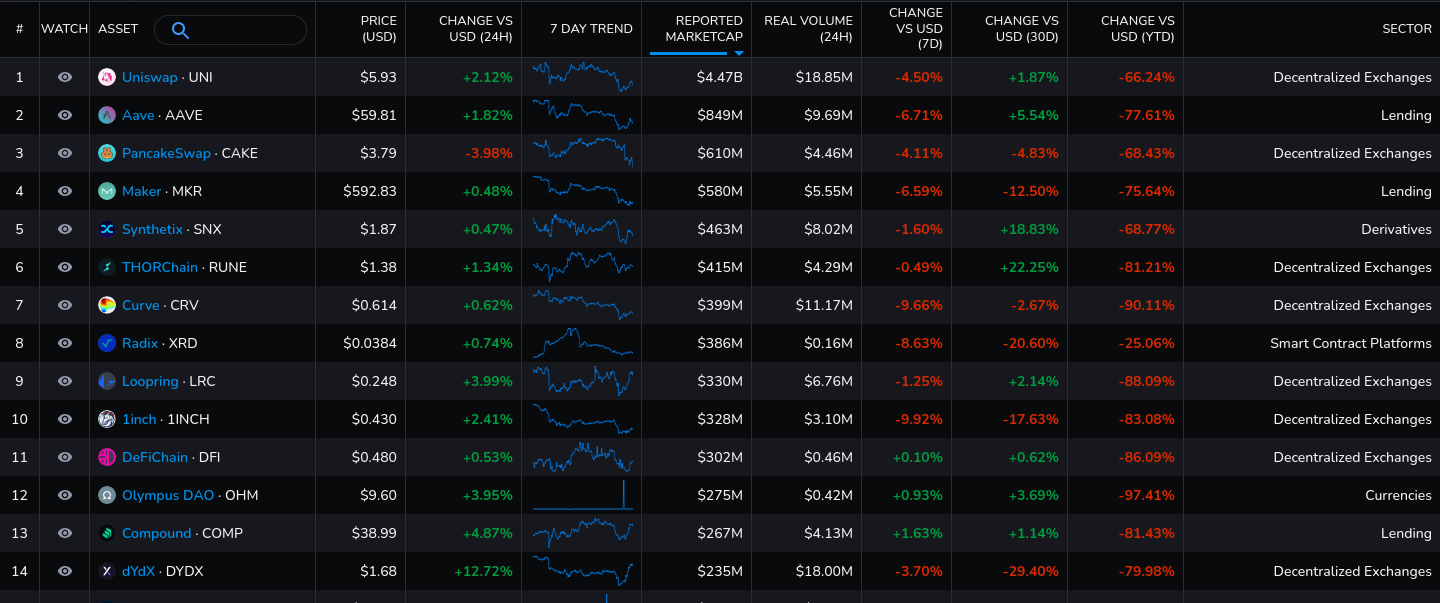Click the asset search input field
Image resolution: width=1440 pixels, height=603 pixels.
click(x=230, y=30)
